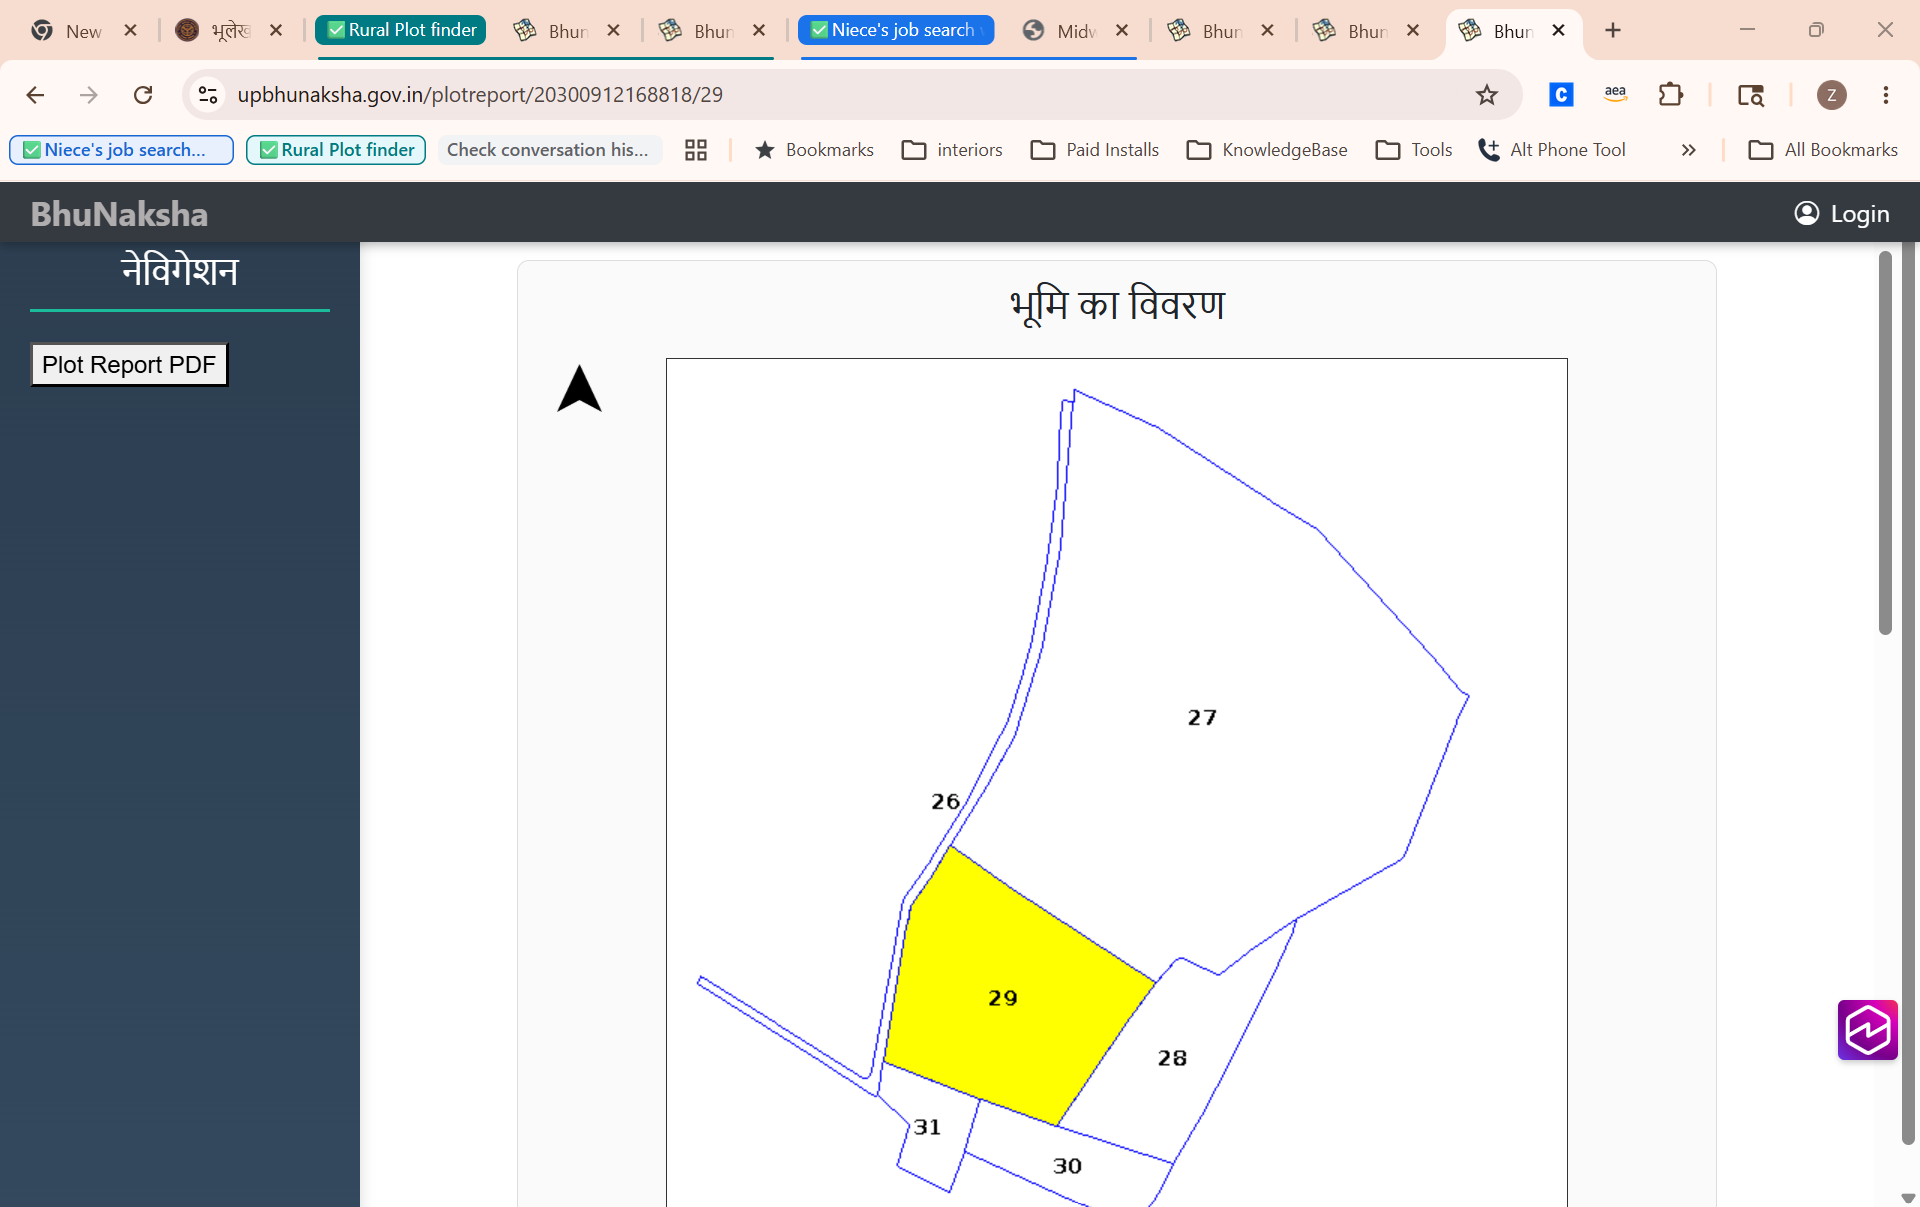
Task: Click the scrollbar down arrow
Action: click(1908, 1197)
